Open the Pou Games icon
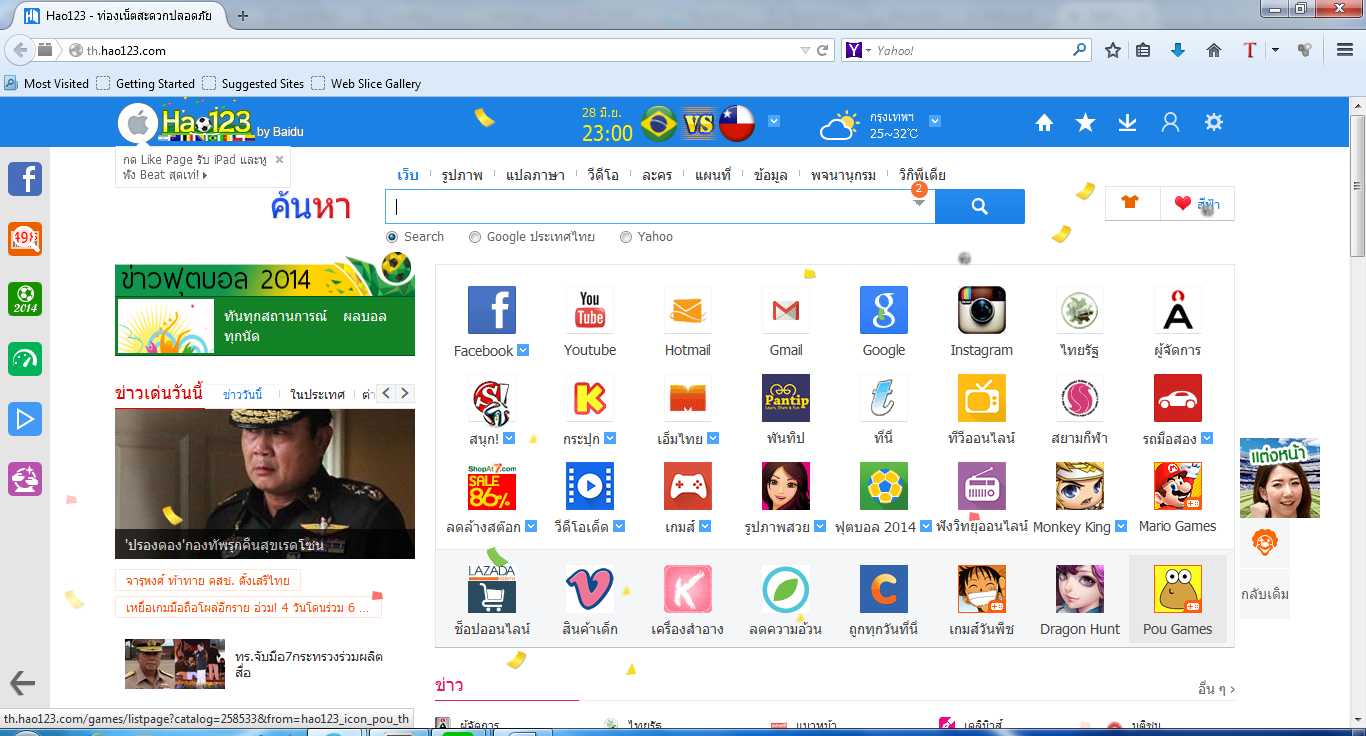This screenshot has width=1366, height=736. click(1178, 589)
